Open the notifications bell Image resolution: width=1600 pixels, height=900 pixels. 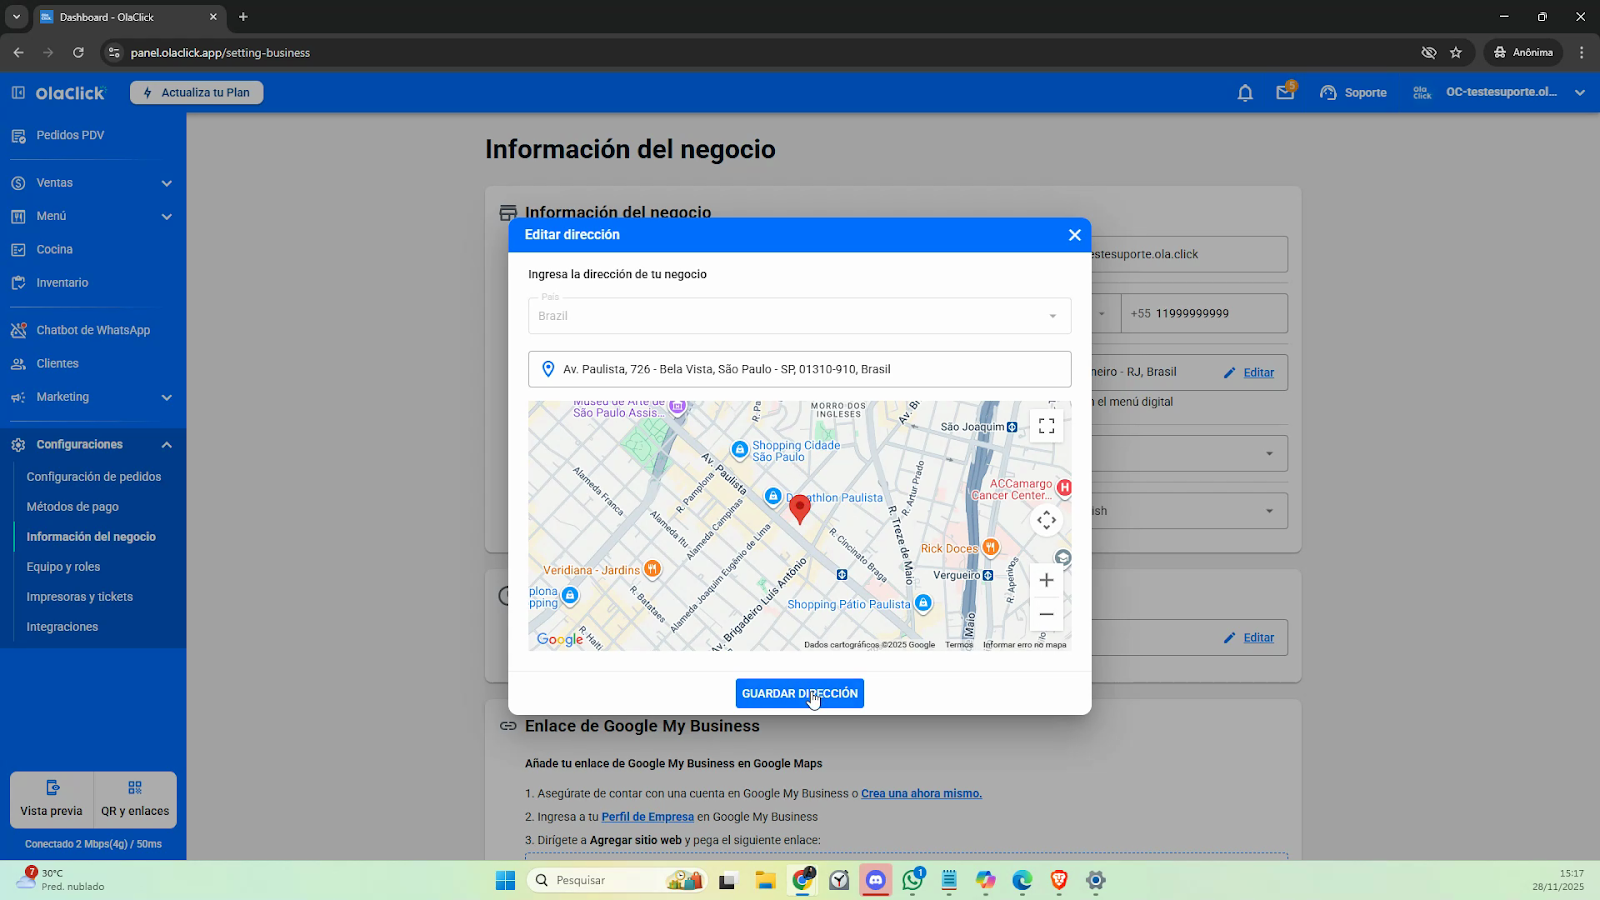click(1245, 93)
